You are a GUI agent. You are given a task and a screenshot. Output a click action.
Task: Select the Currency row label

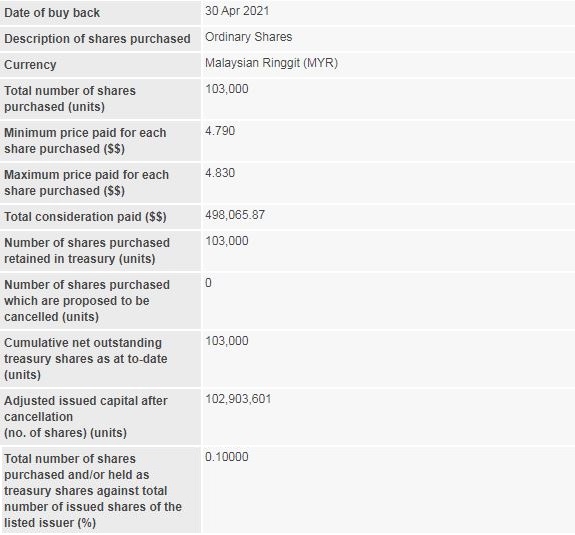pos(30,65)
